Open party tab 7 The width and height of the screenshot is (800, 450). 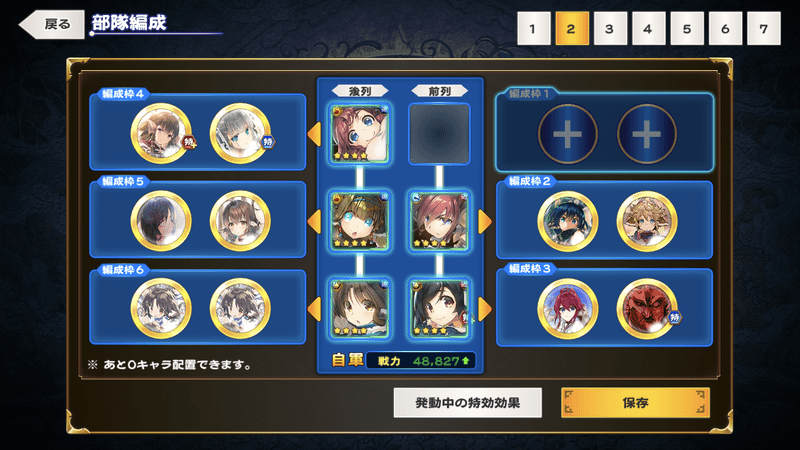[764, 29]
